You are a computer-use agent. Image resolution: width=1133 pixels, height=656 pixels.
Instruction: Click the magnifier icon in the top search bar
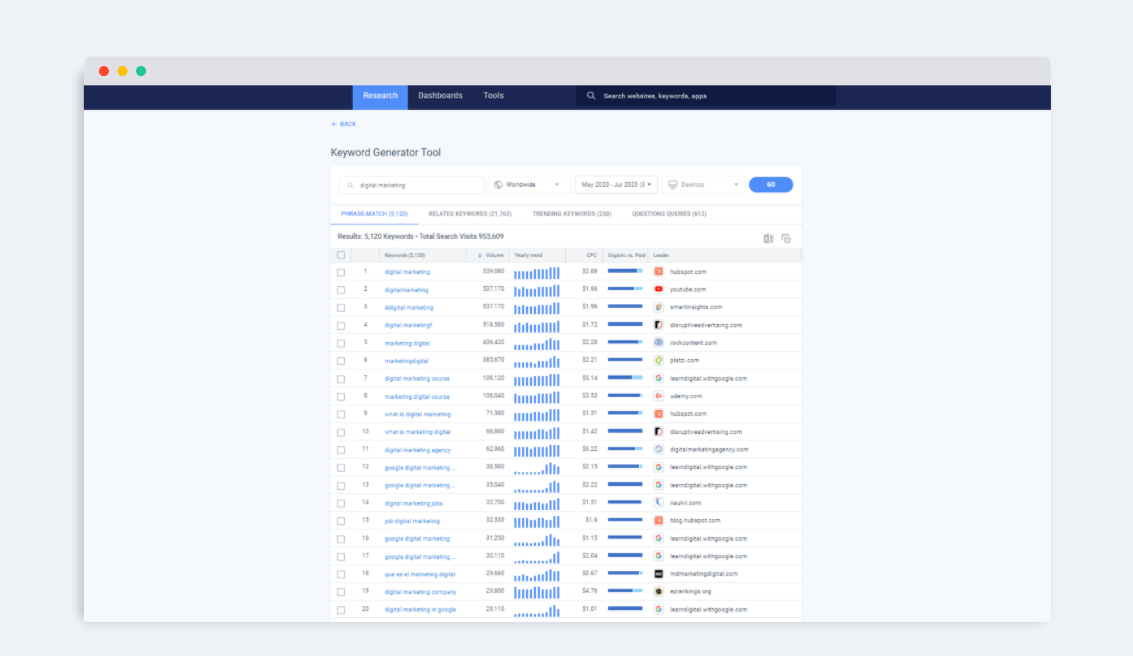[x=591, y=95]
